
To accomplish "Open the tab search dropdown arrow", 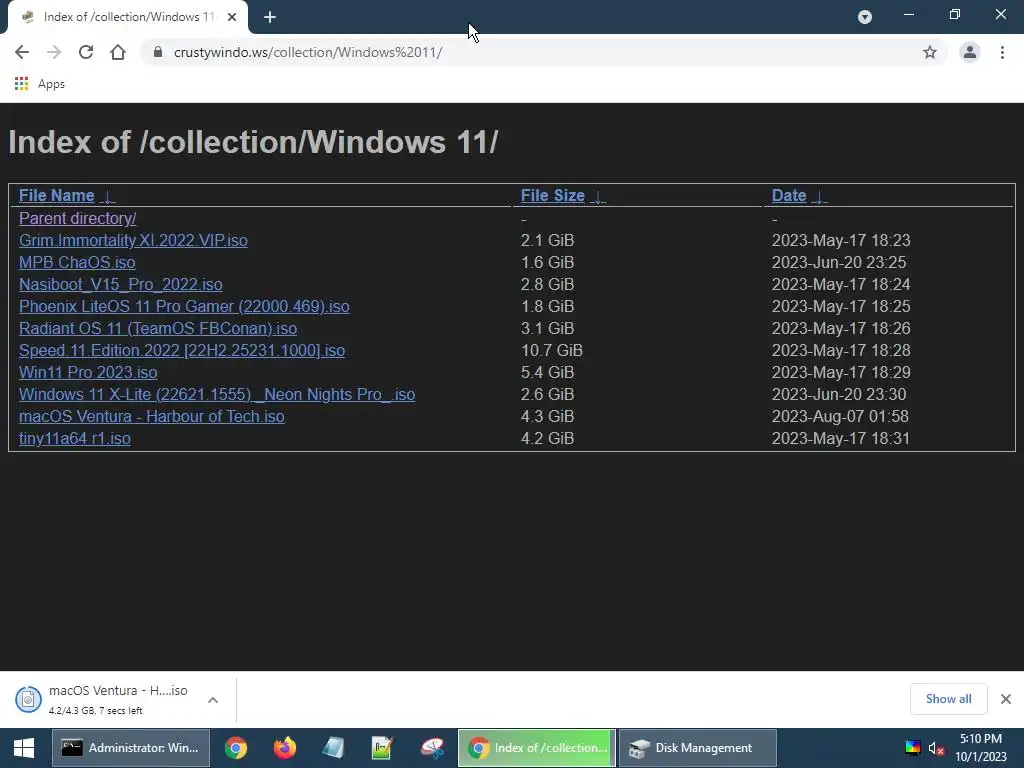I will pos(865,17).
